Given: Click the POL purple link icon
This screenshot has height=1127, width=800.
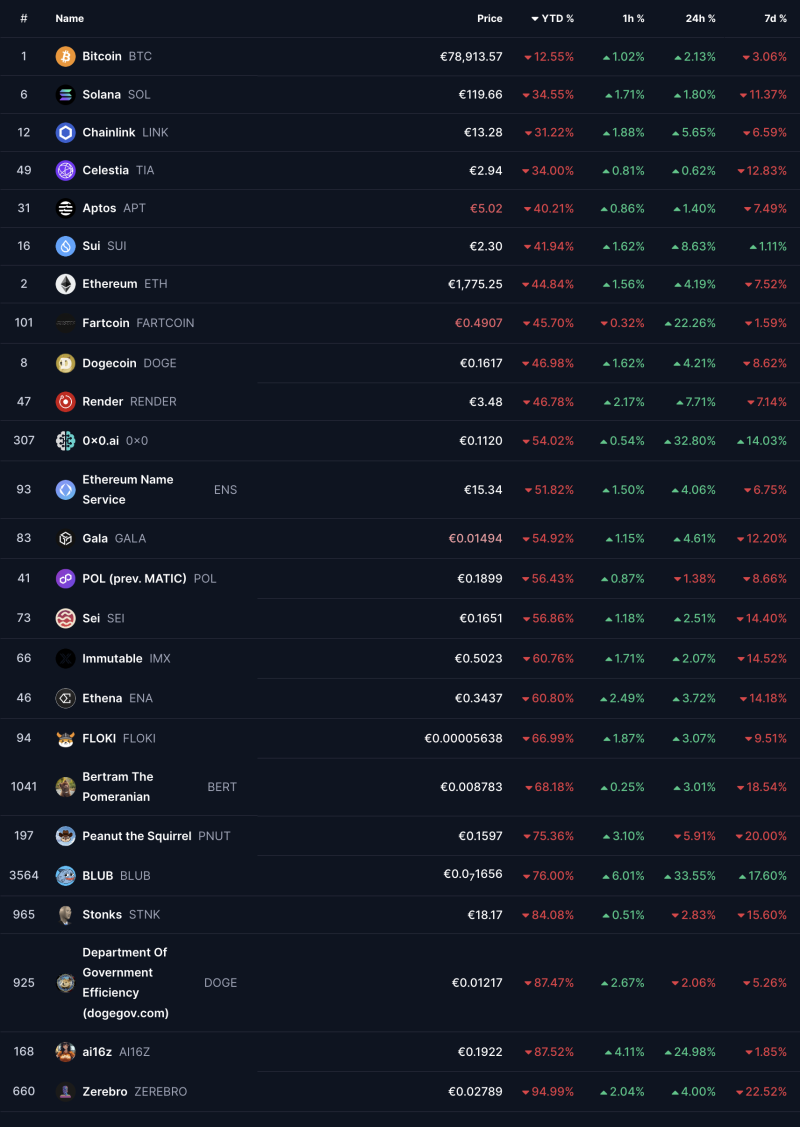Looking at the screenshot, I should click(65, 579).
